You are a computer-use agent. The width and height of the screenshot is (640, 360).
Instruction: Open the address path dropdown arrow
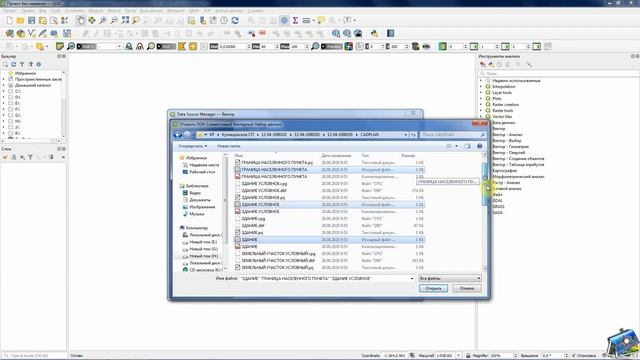pos(406,135)
